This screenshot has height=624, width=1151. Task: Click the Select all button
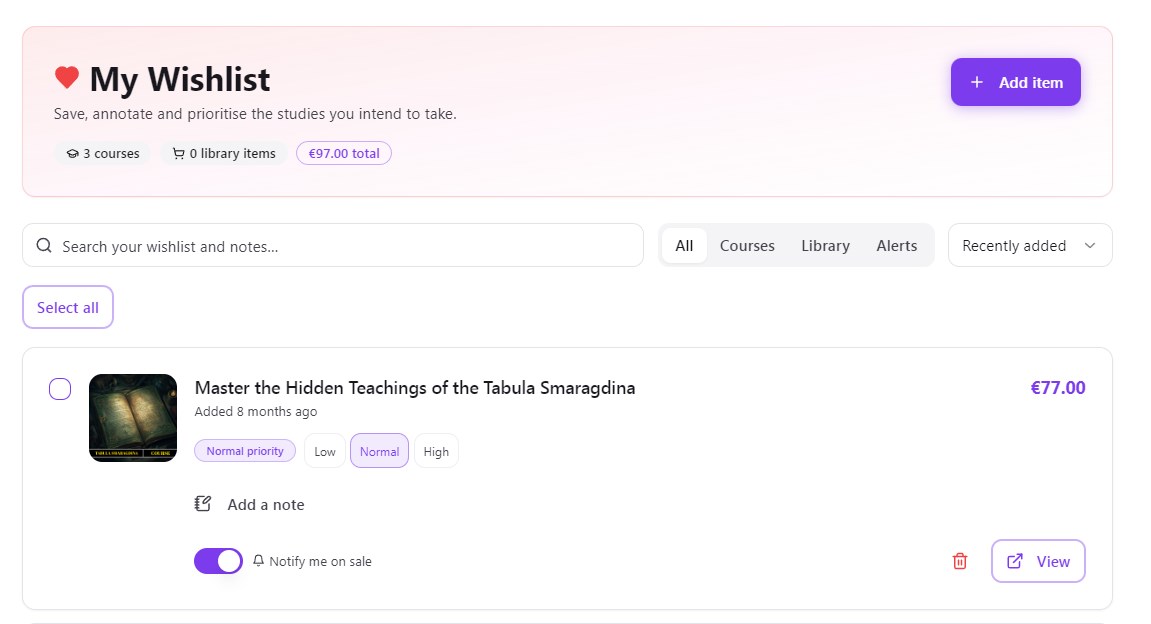click(68, 307)
